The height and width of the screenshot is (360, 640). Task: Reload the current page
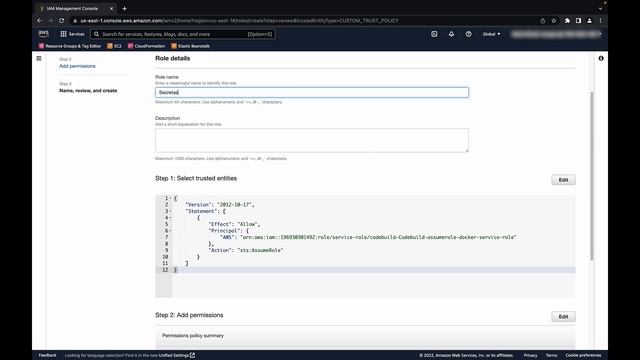coord(62,20)
